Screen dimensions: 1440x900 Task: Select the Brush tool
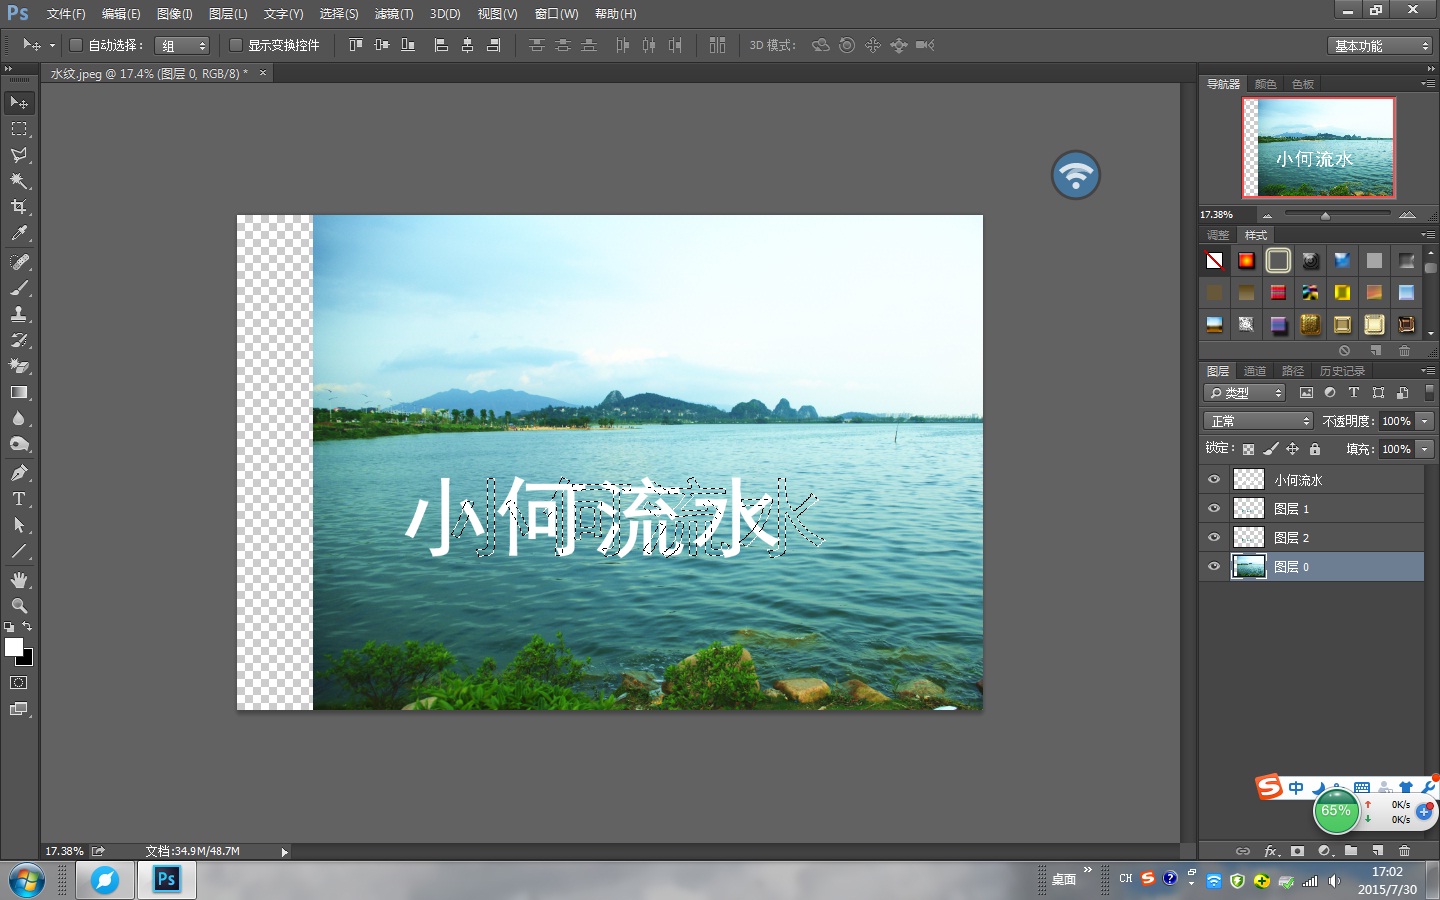point(19,288)
